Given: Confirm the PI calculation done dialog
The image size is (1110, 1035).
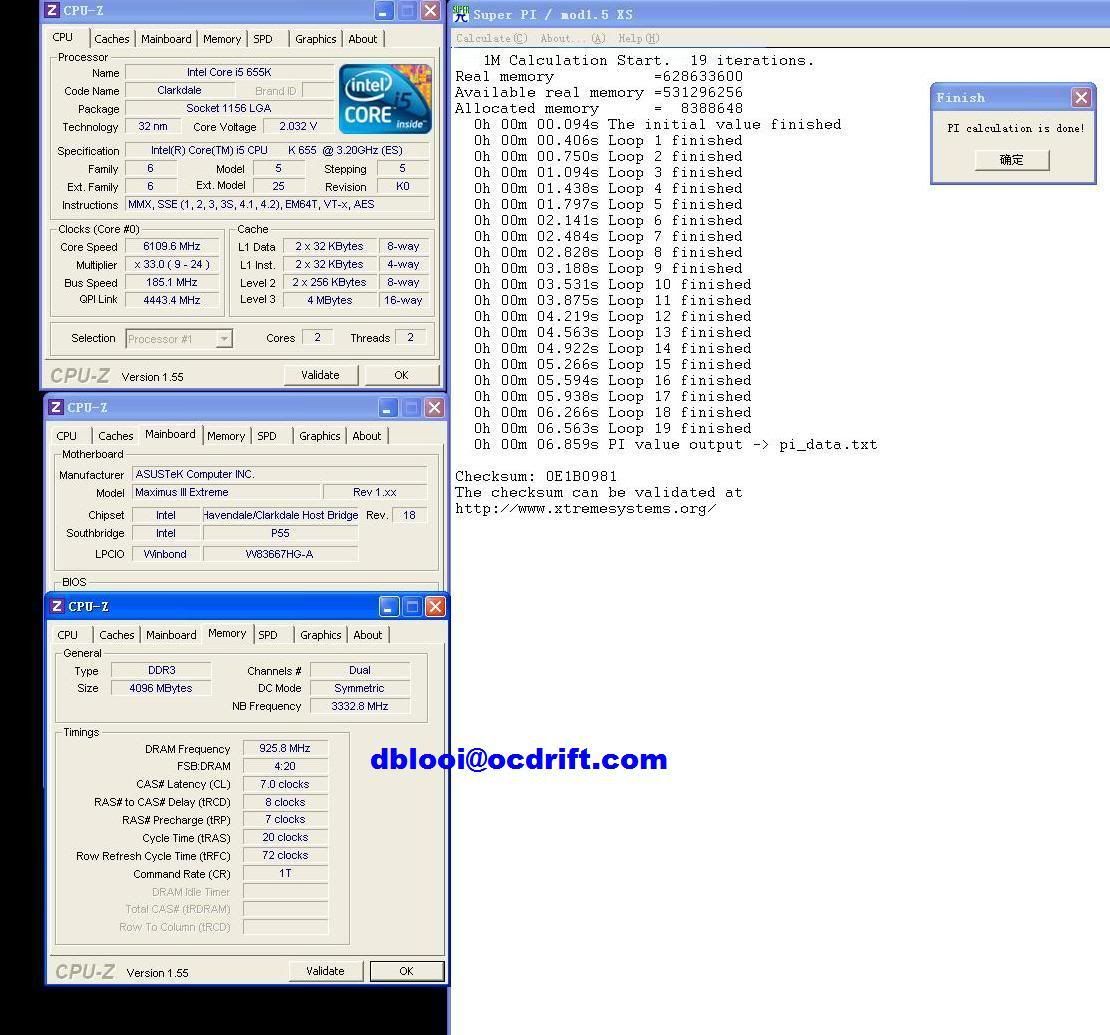Looking at the screenshot, I should click(x=1012, y=160).
